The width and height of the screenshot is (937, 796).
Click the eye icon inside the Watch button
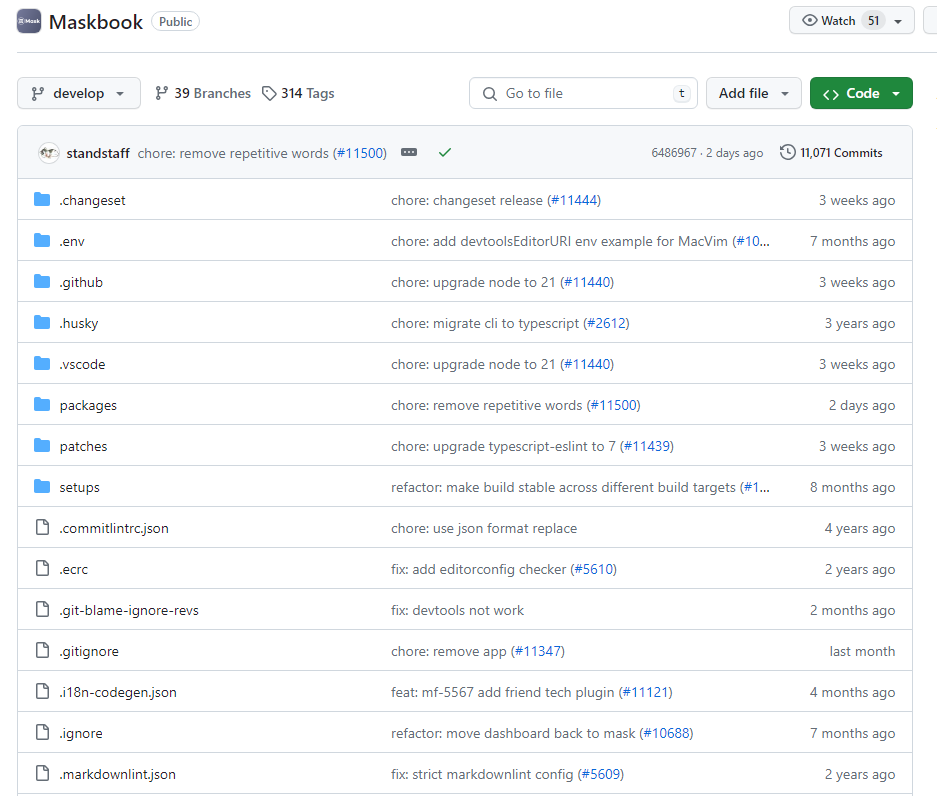point(809,20)
